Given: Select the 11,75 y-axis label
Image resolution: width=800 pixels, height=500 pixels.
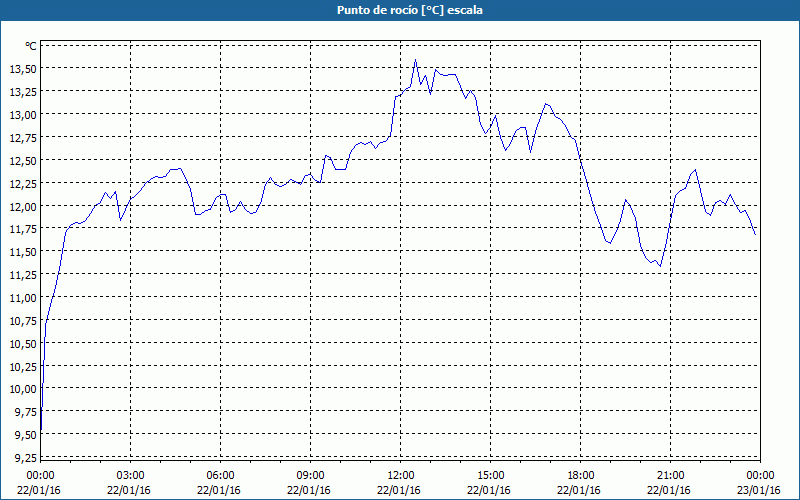Looking at the screenshot, I should (x=23, y=230).
